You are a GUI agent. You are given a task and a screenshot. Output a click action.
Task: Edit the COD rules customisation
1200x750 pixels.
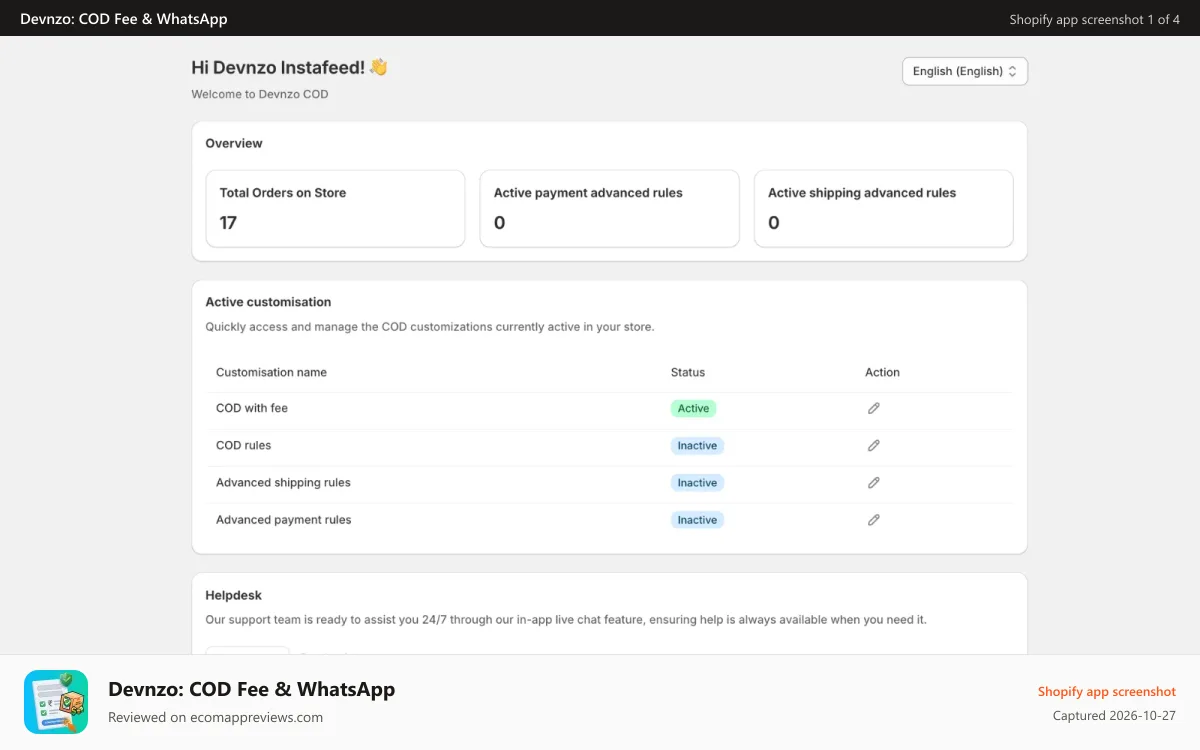[x=873, y=445]
